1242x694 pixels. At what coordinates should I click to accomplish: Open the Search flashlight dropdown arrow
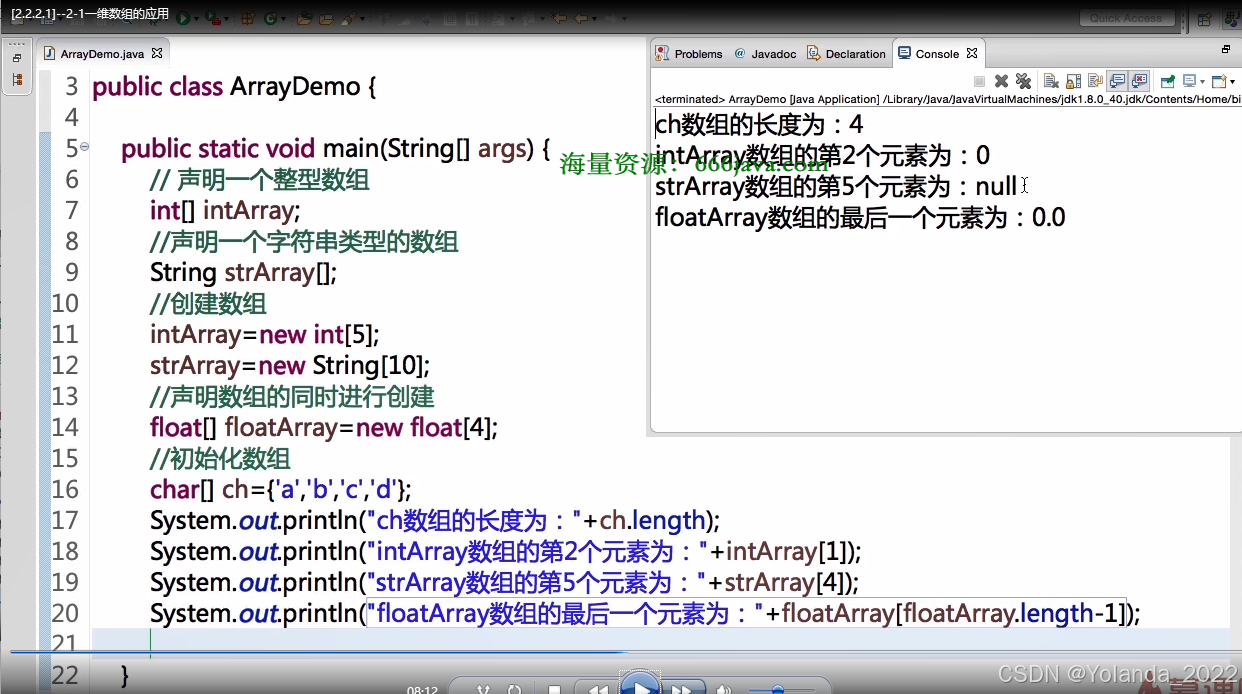point(362,19)
